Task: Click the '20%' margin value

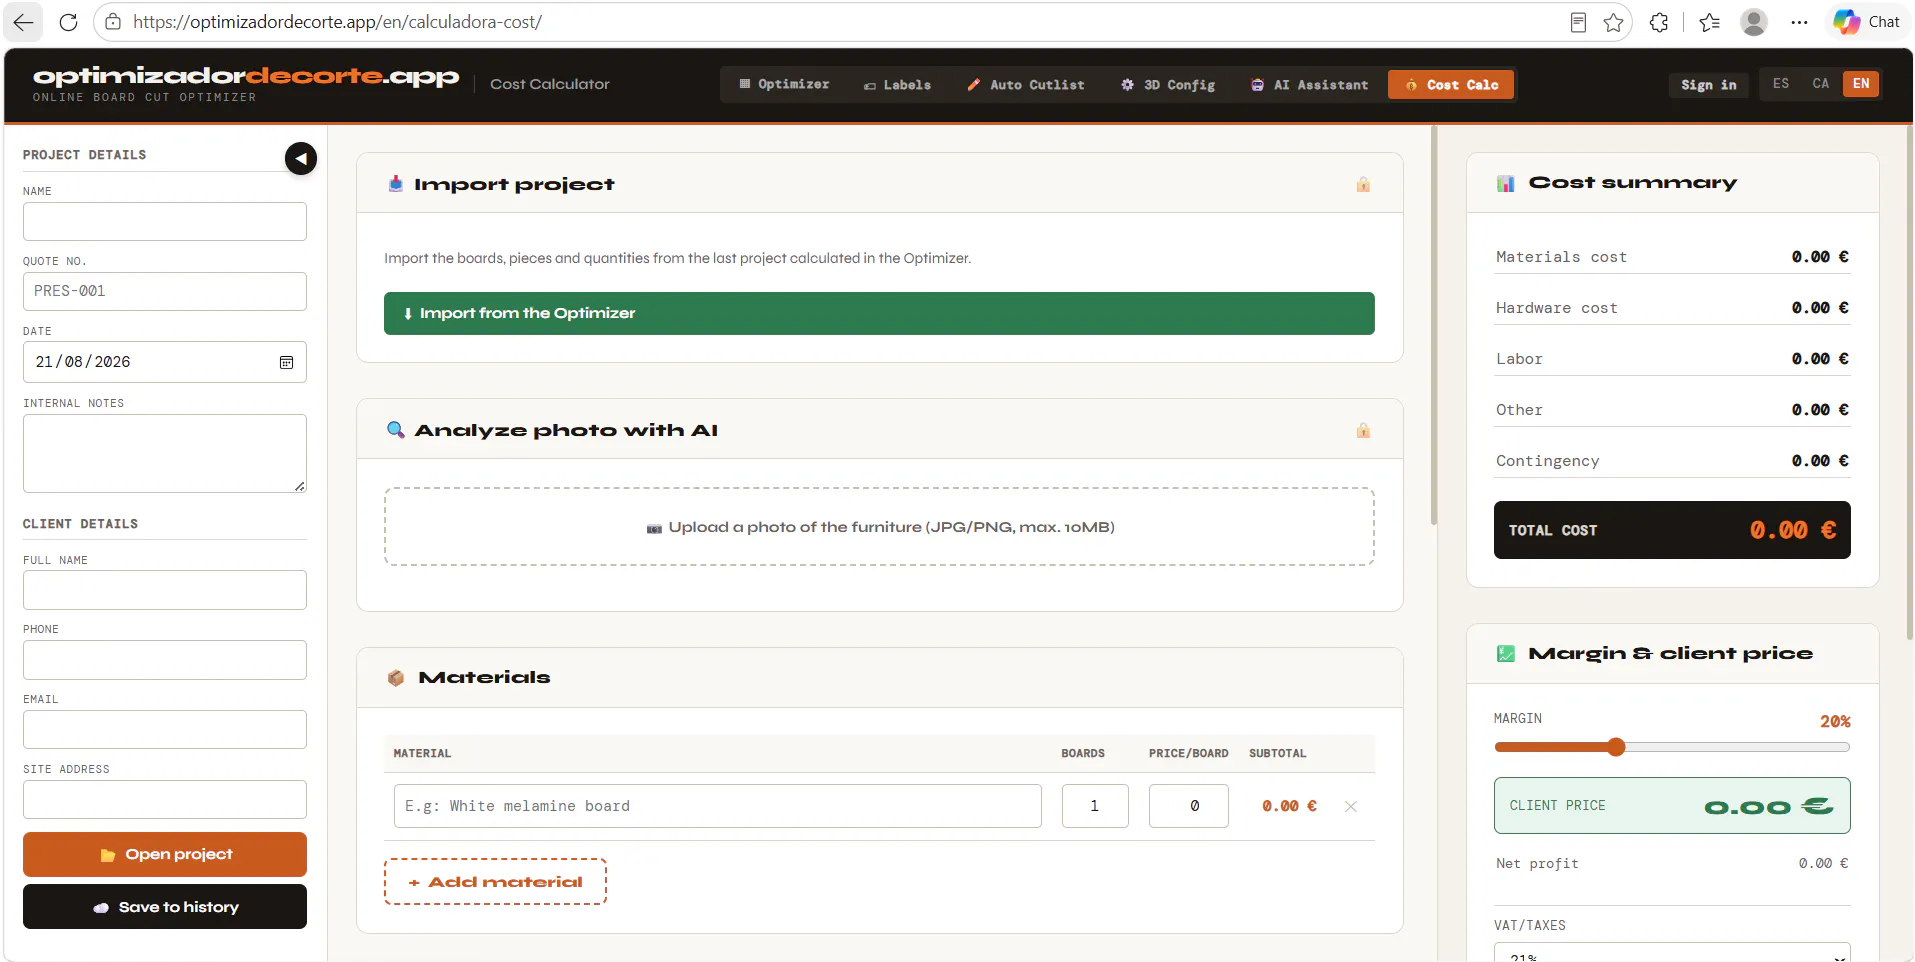Action: (x=1835, y=721)
